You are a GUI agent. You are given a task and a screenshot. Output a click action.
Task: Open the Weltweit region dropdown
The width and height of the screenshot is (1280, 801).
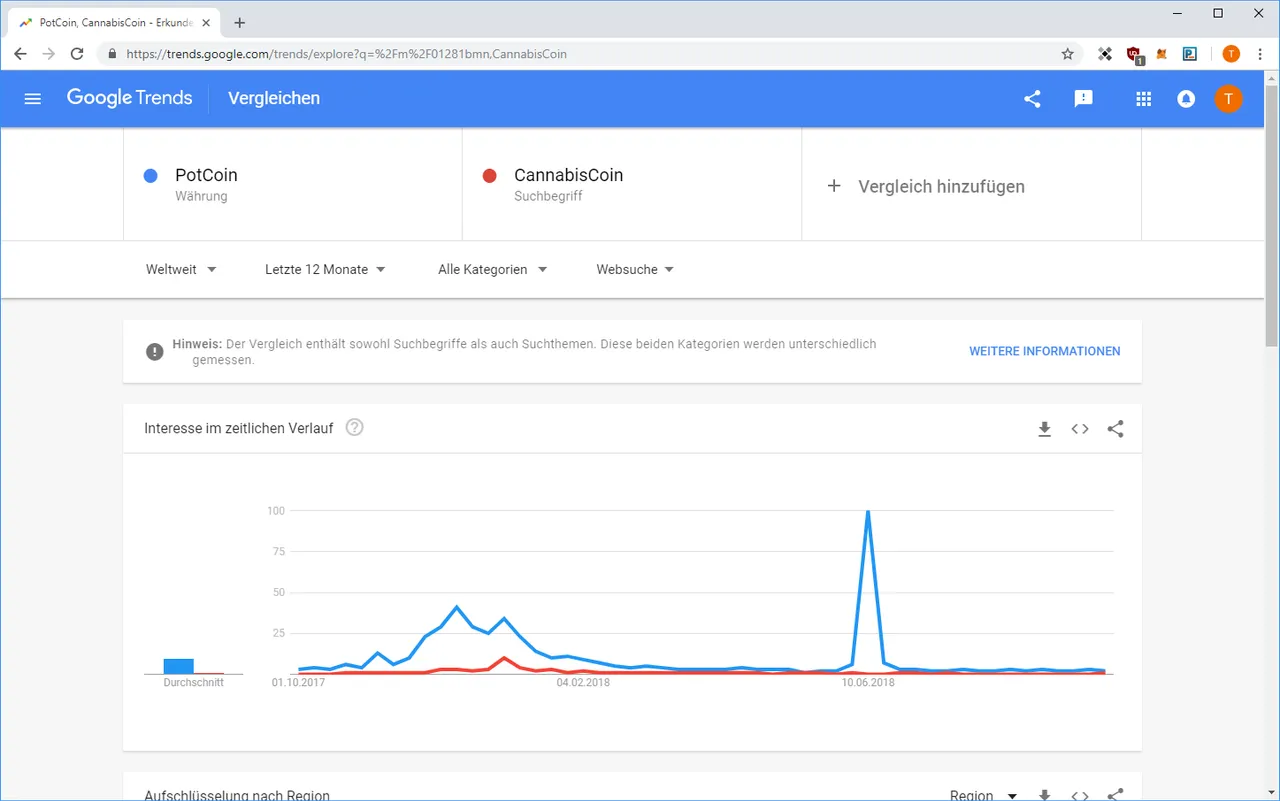point(181,269)
